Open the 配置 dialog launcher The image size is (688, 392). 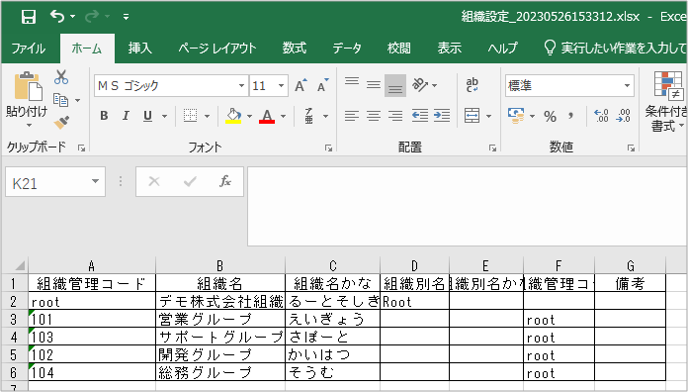(x=492, y=148)
